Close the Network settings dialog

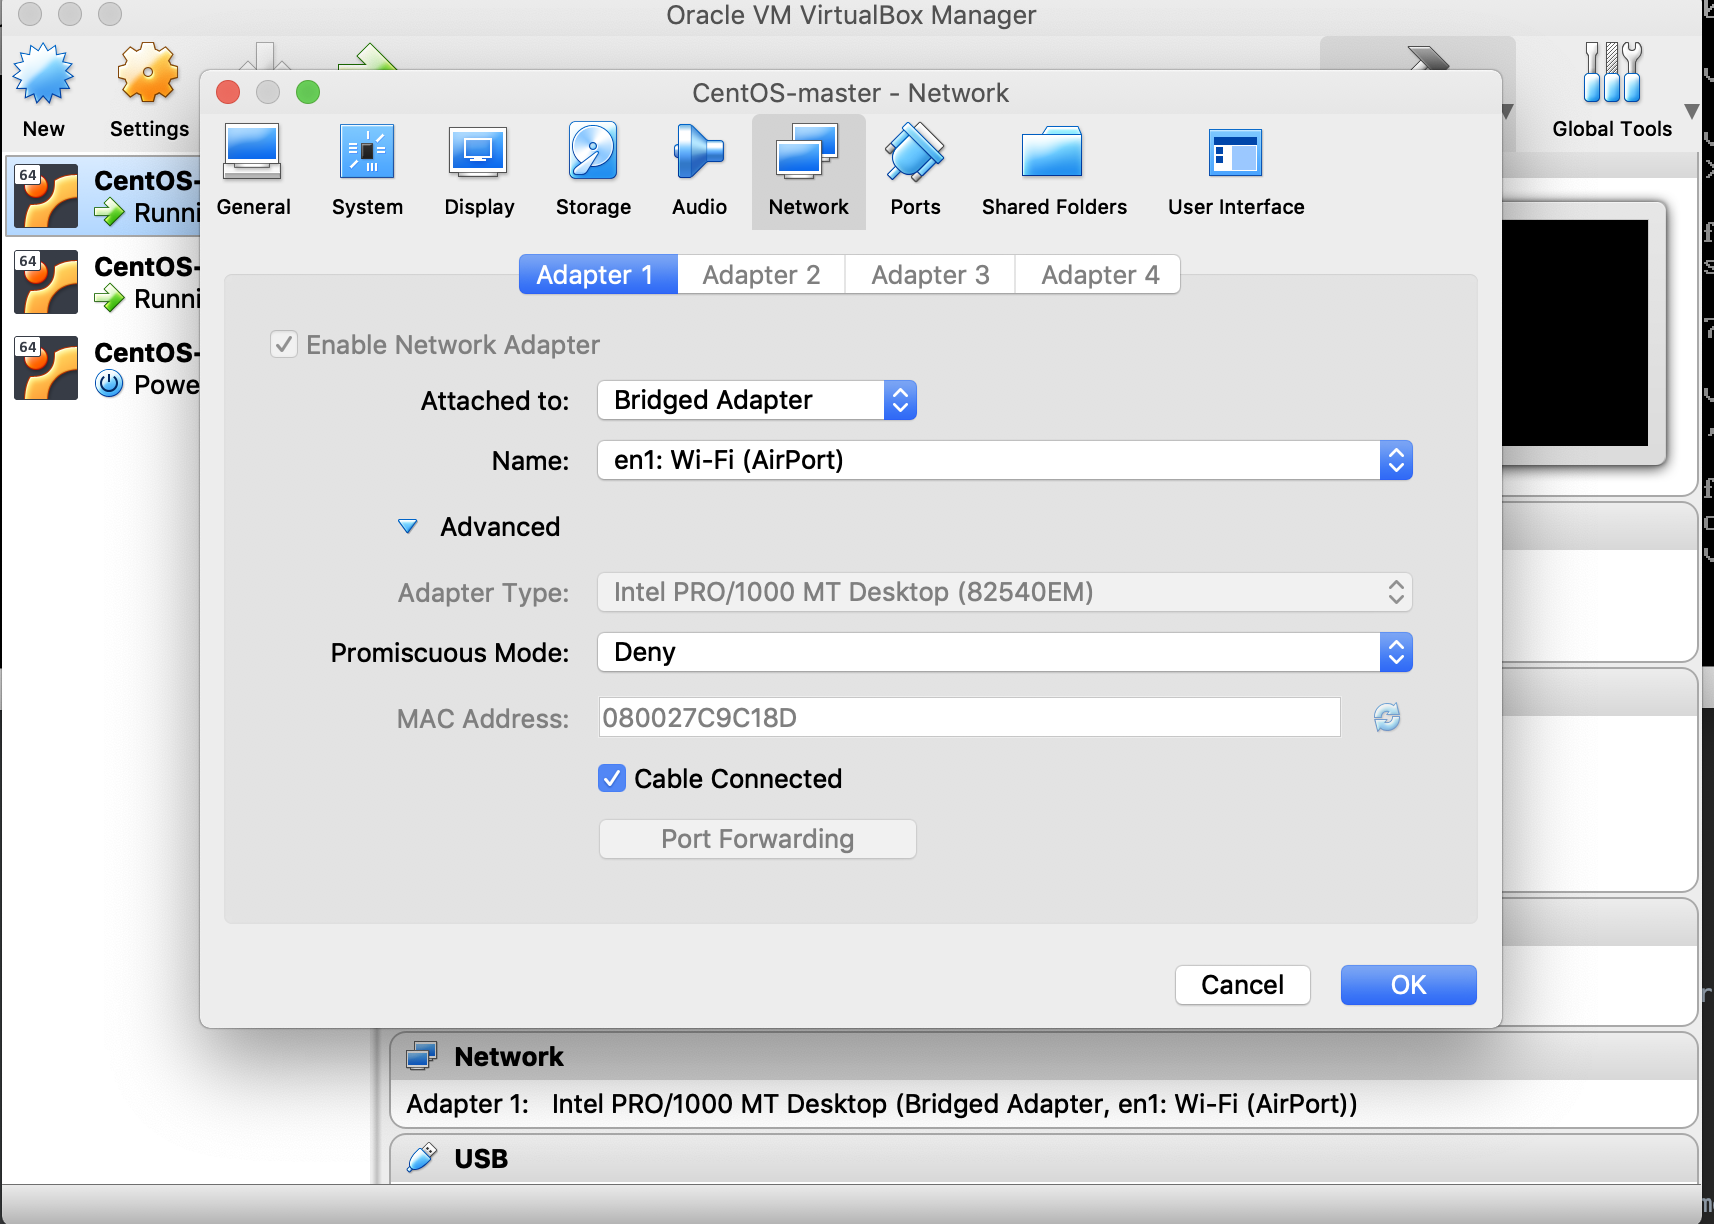pyautogui.click(x=228, y=92)
